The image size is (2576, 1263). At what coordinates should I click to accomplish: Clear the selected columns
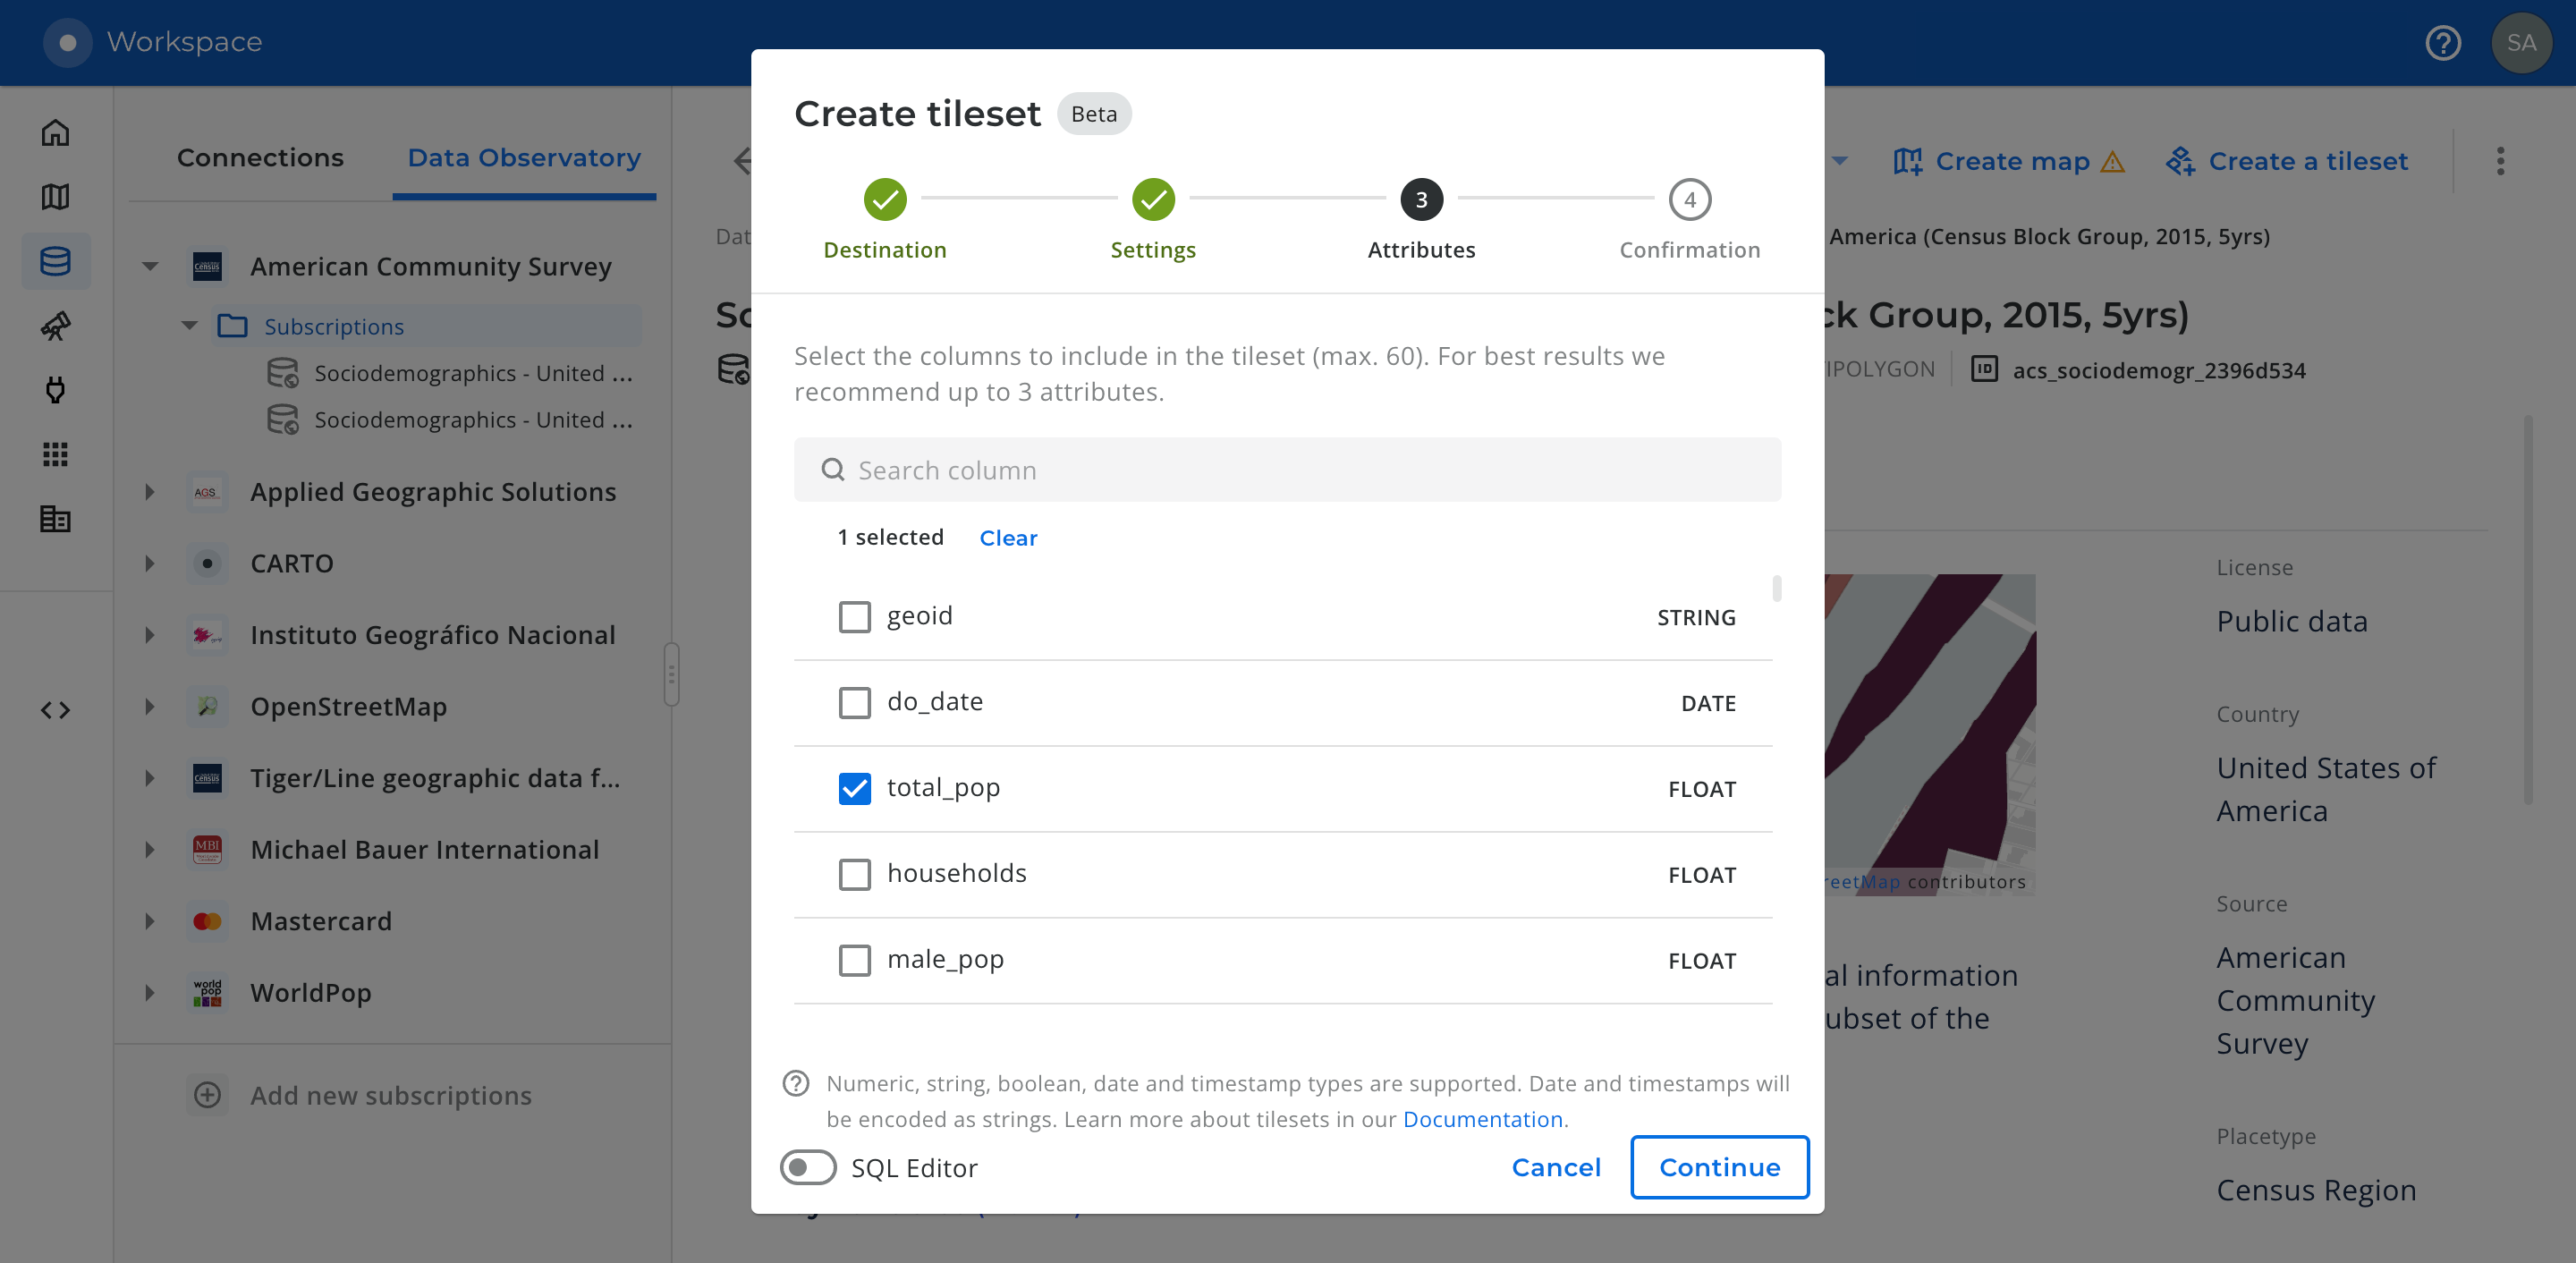click(1008, 538)
